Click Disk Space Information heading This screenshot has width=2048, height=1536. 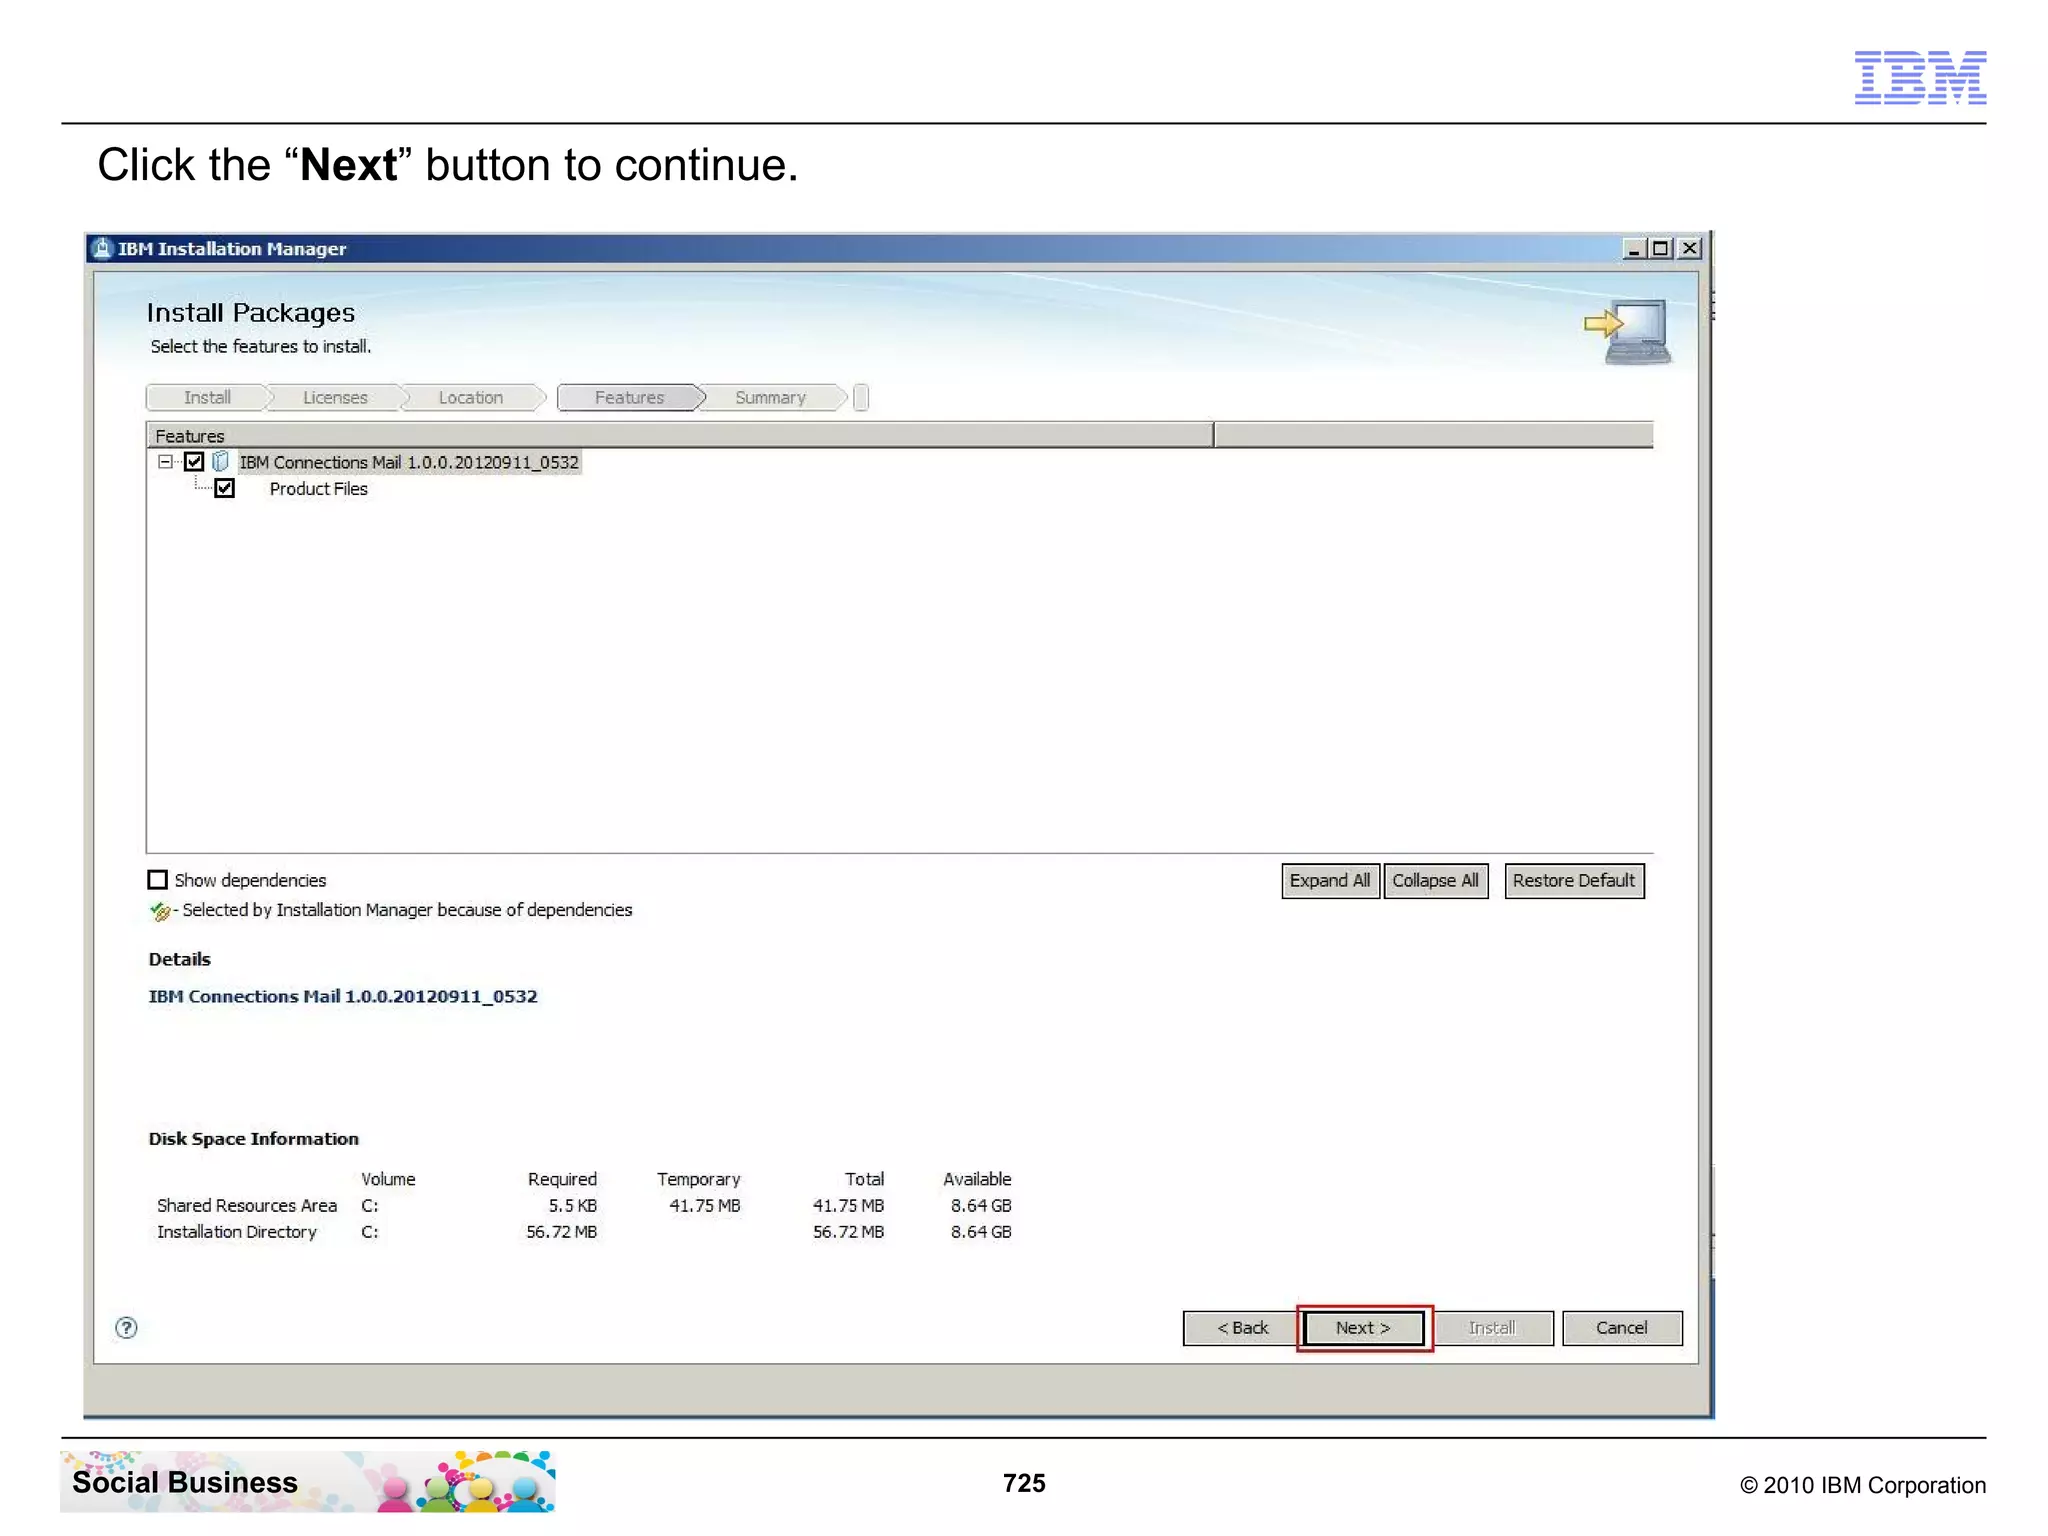coord(253,1139)
